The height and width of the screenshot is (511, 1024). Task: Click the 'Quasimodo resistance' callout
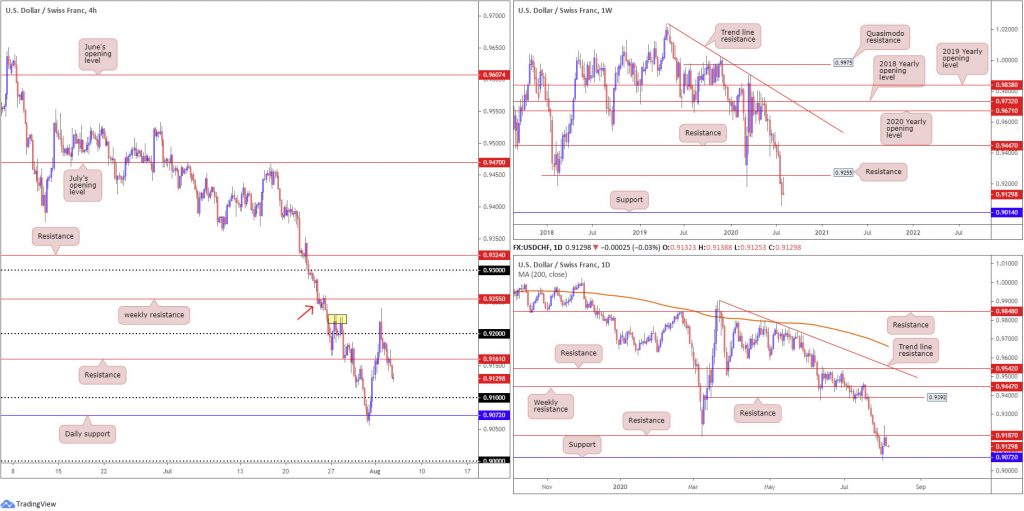884,35
